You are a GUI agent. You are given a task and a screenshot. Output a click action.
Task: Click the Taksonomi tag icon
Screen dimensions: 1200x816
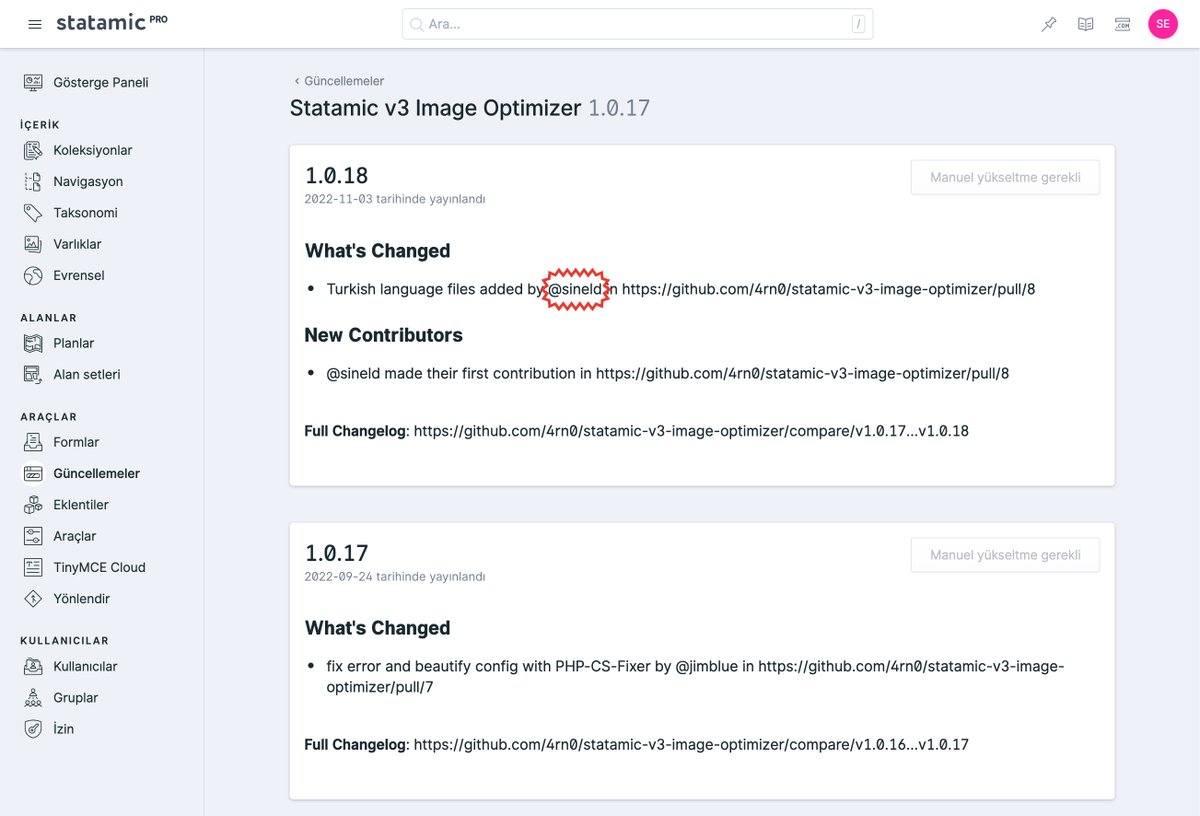[33, 212]
